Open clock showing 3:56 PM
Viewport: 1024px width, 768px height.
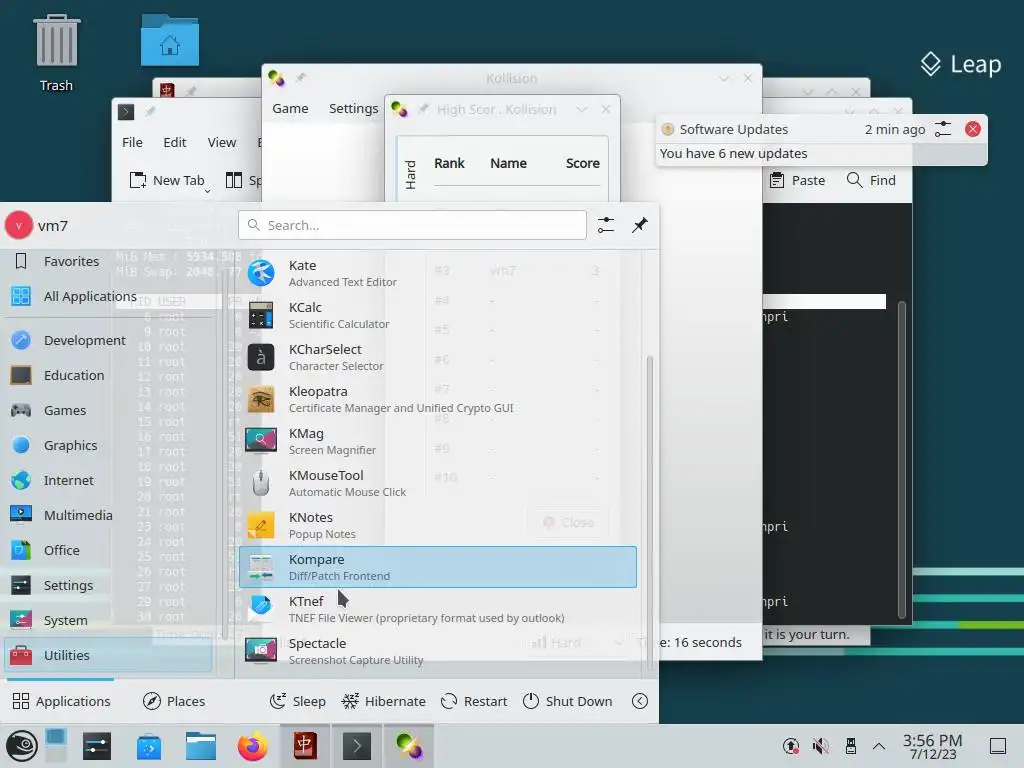(933, 746)
